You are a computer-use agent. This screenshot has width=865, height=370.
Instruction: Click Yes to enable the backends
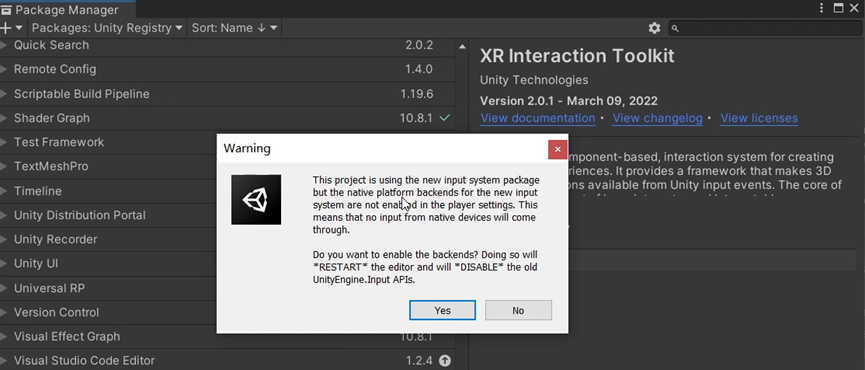point(442,310)
